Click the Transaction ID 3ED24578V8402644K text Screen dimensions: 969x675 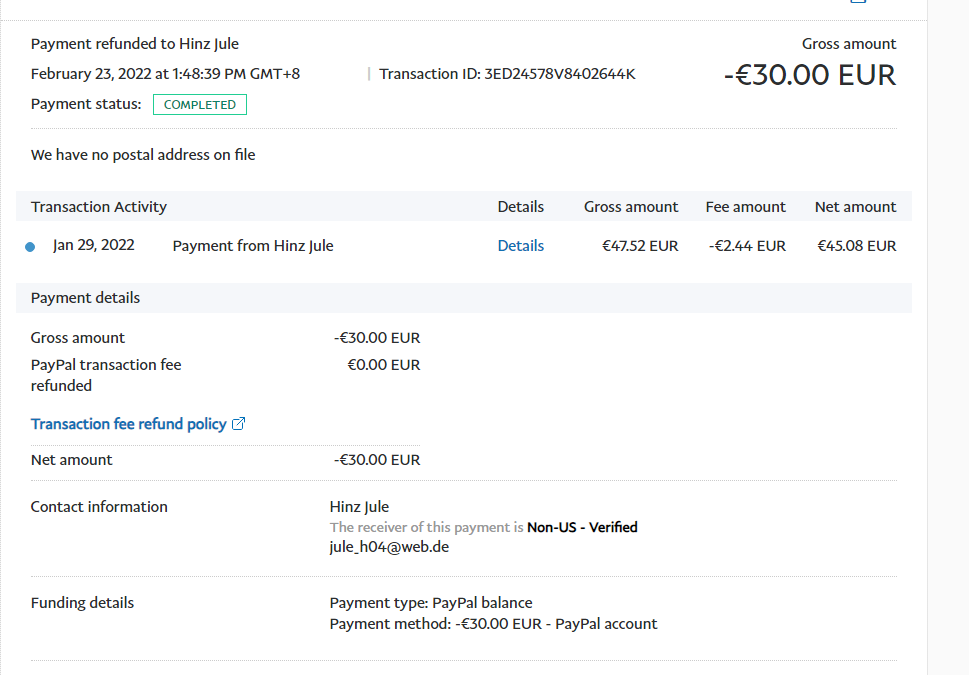(507, 74)
